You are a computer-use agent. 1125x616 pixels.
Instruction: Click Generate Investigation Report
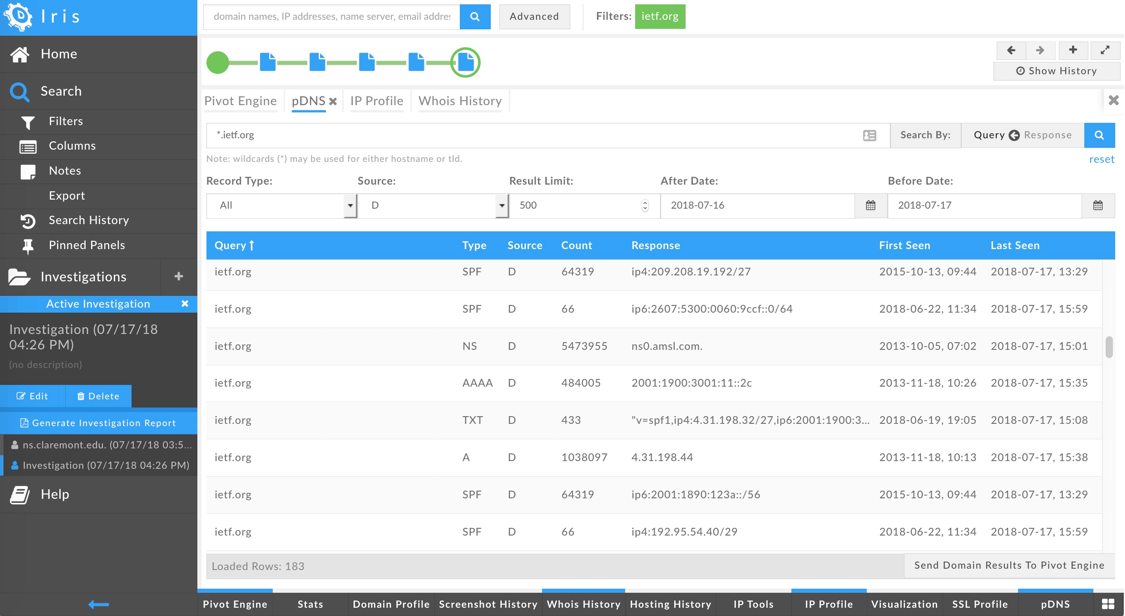[98, 423]
